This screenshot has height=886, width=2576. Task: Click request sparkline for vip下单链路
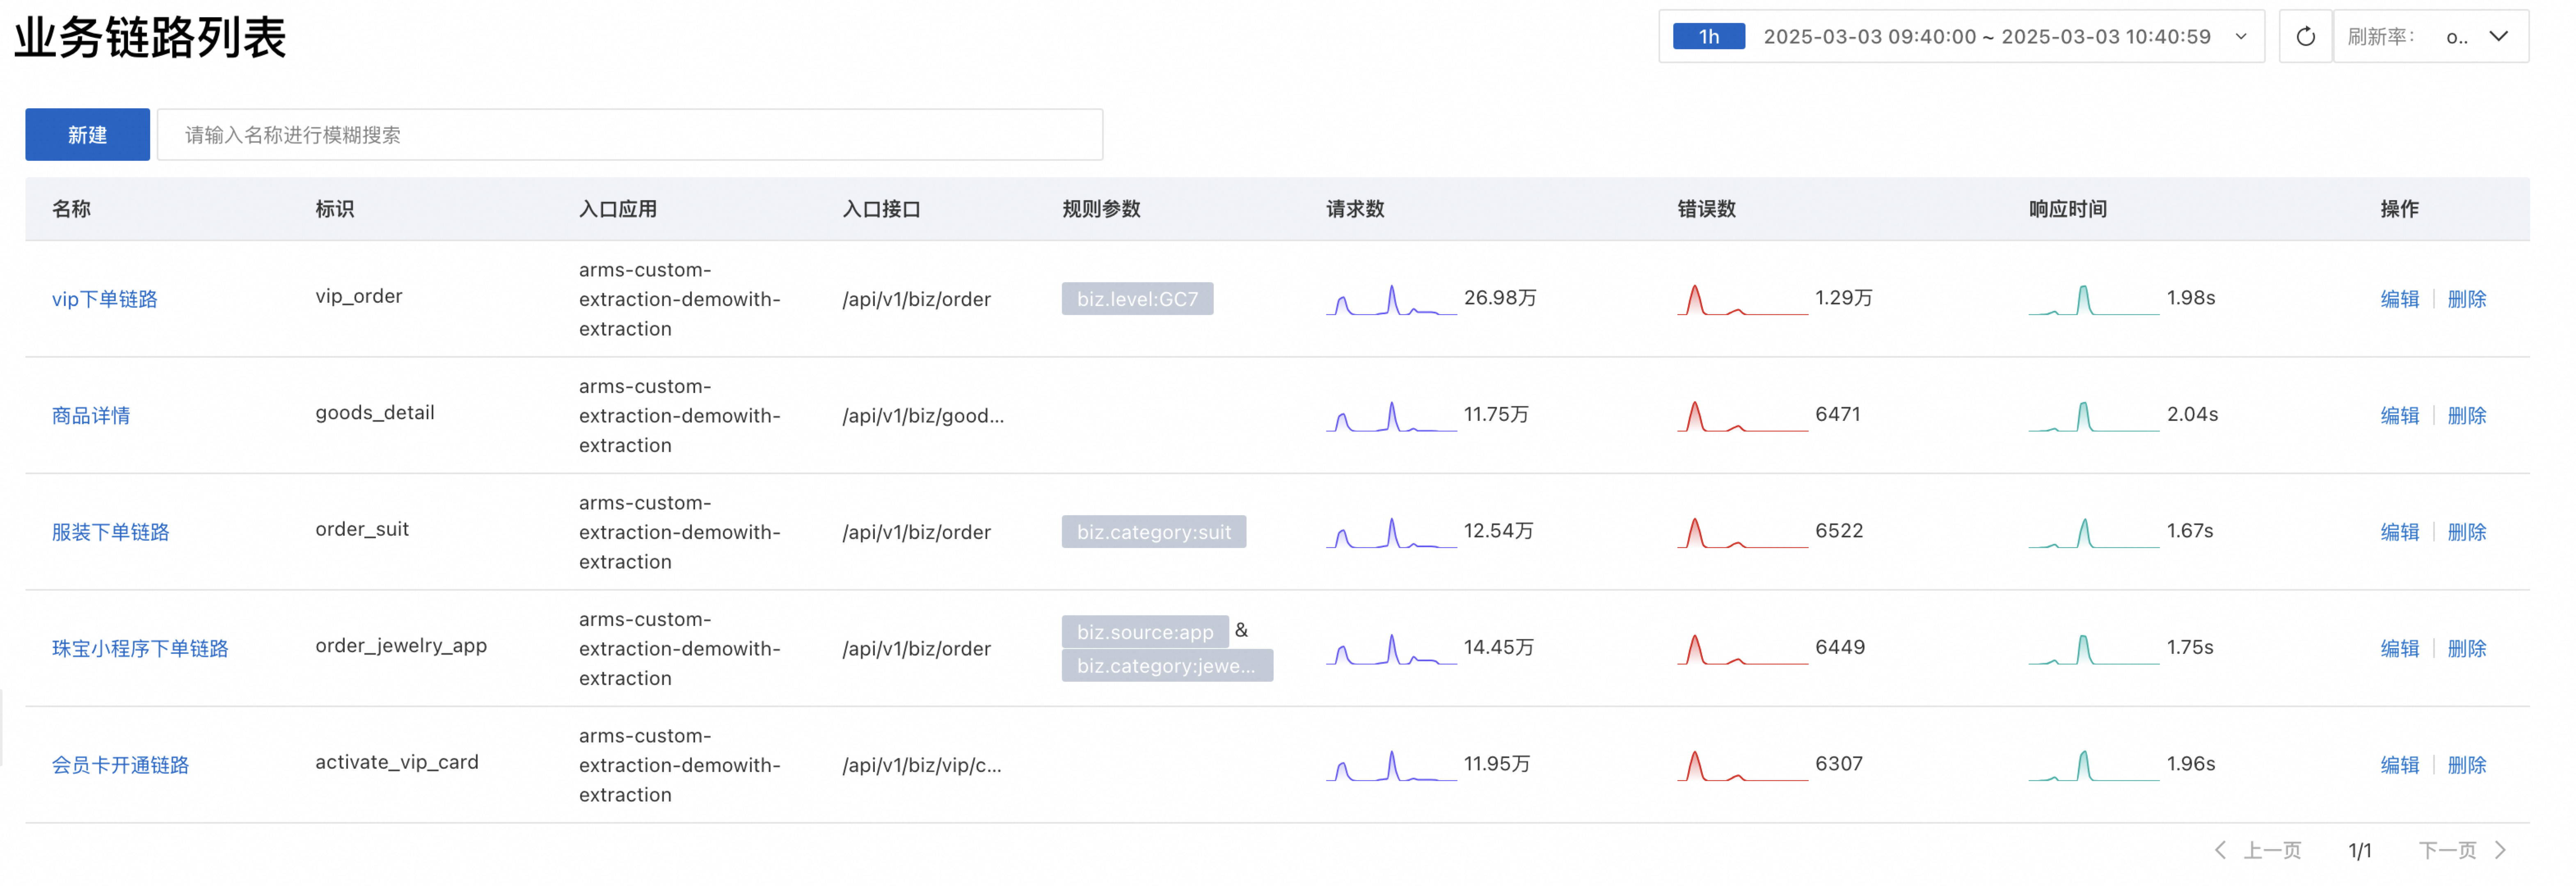coord(1391,299)
